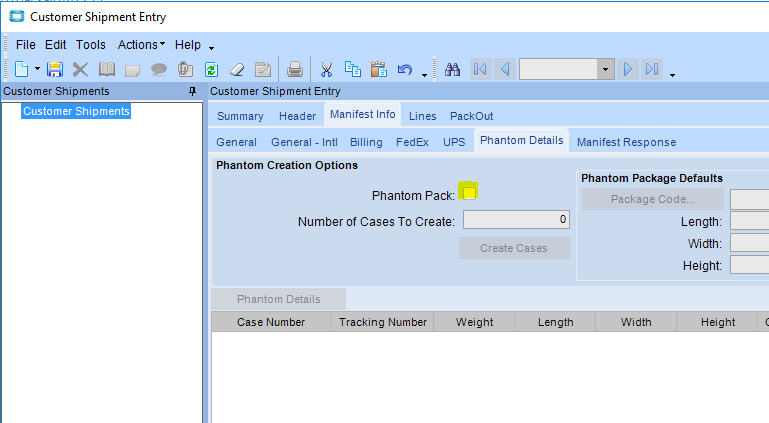The image size is (769, 423).
Task: Click the green Refresh icon
Action: click(211, 69)
